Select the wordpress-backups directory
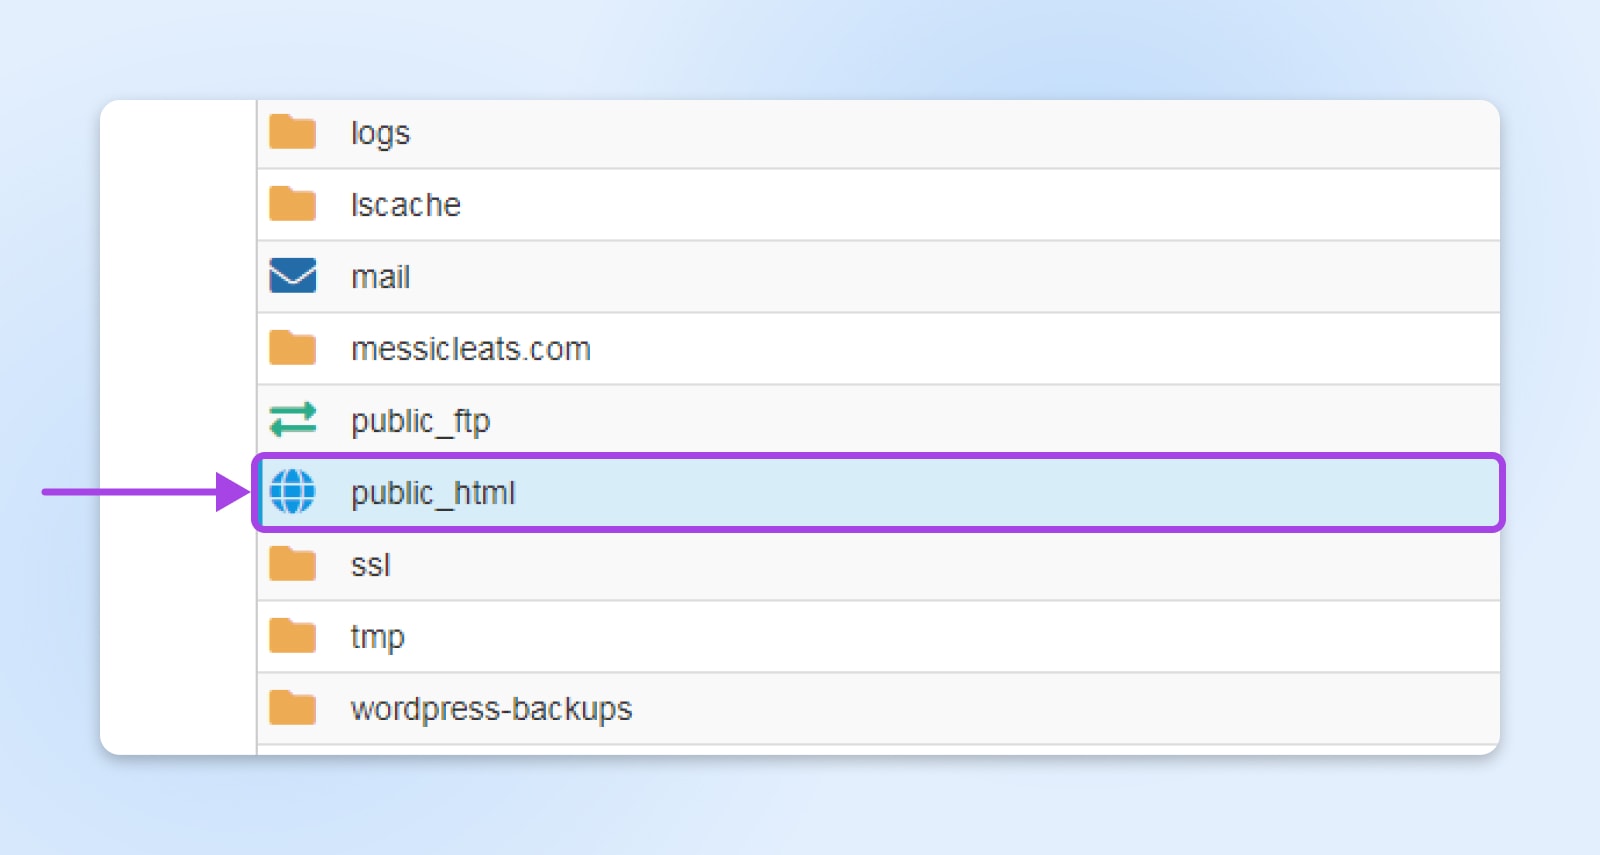1600x855 pixels. 491,708
